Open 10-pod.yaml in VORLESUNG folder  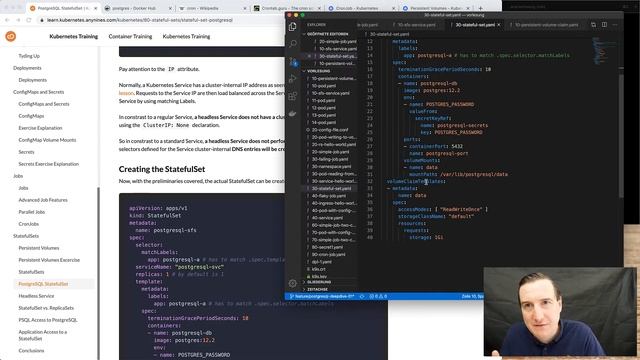coord(324,86)
